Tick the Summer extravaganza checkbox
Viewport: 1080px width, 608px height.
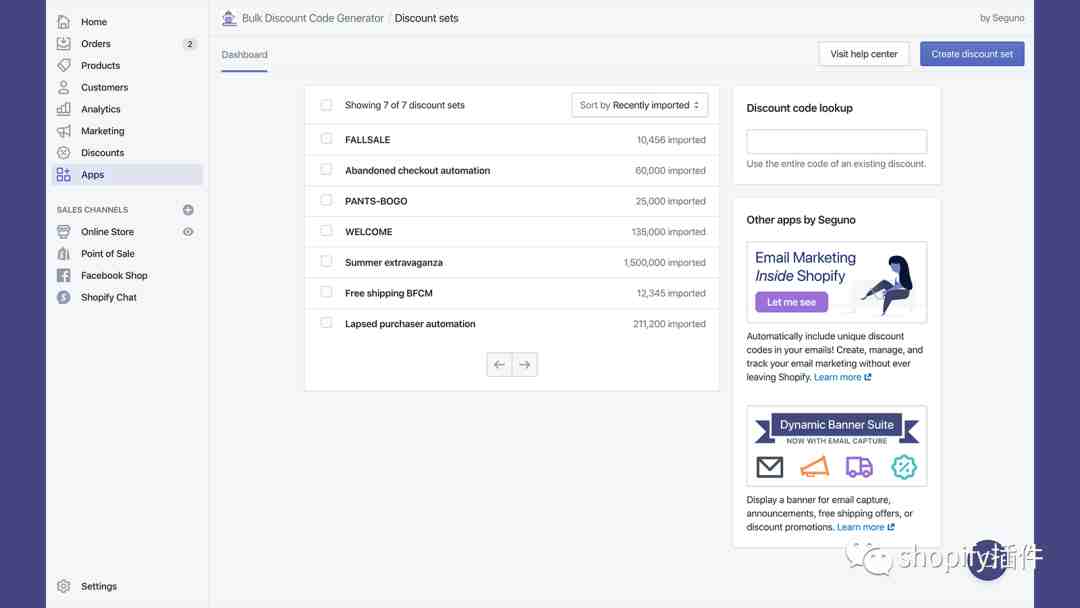[326, 262]
